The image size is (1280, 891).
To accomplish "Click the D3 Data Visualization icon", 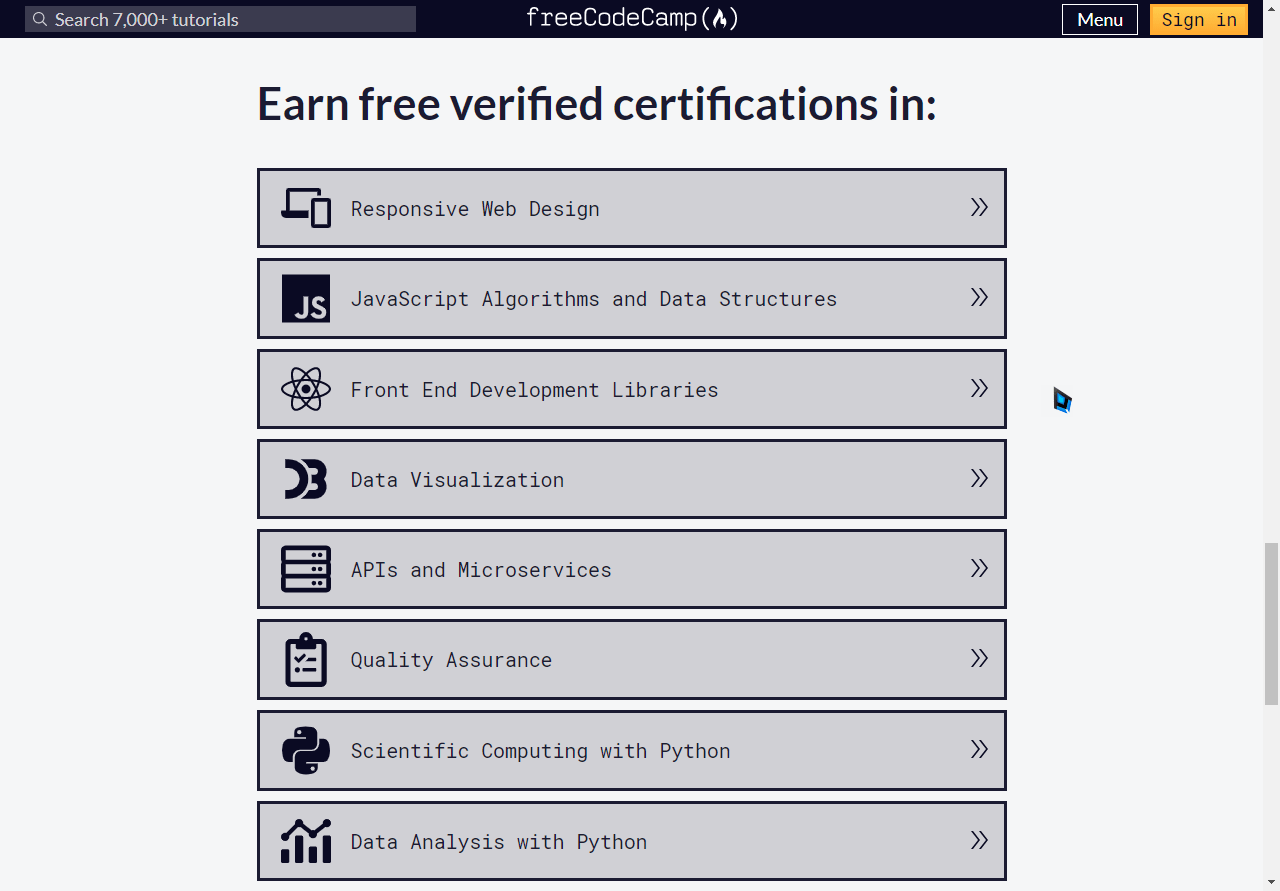I will [306, 479].
